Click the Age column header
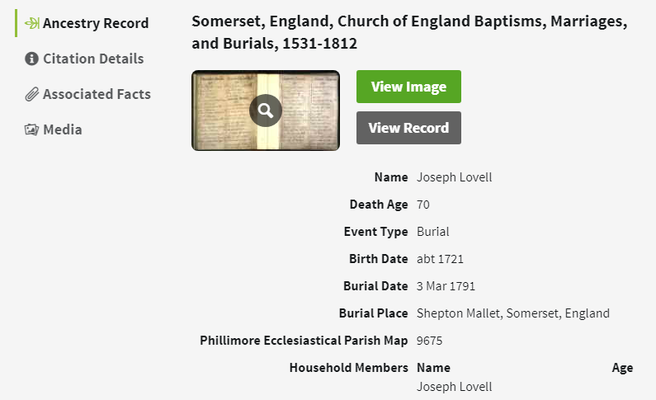656x400 pixels. pos(622,368)
